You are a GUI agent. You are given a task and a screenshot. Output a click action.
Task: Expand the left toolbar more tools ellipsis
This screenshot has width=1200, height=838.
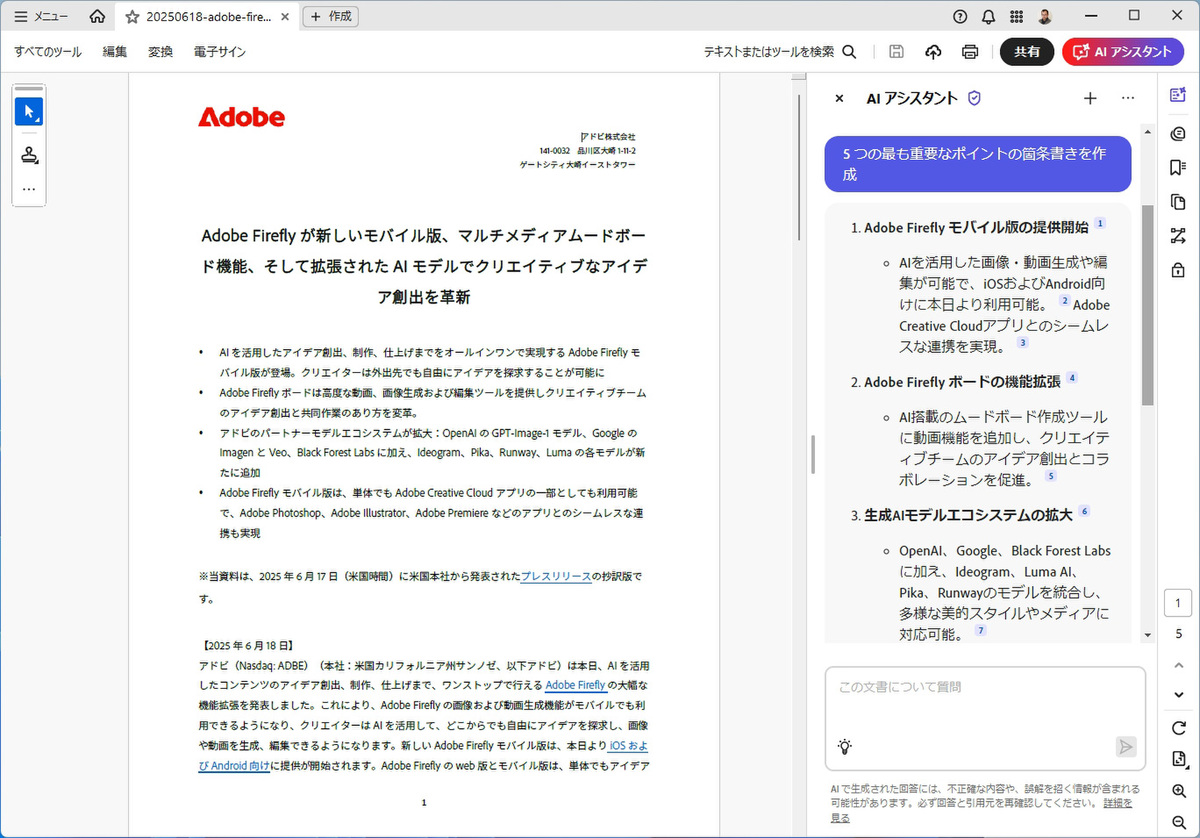tap(29, 189)
